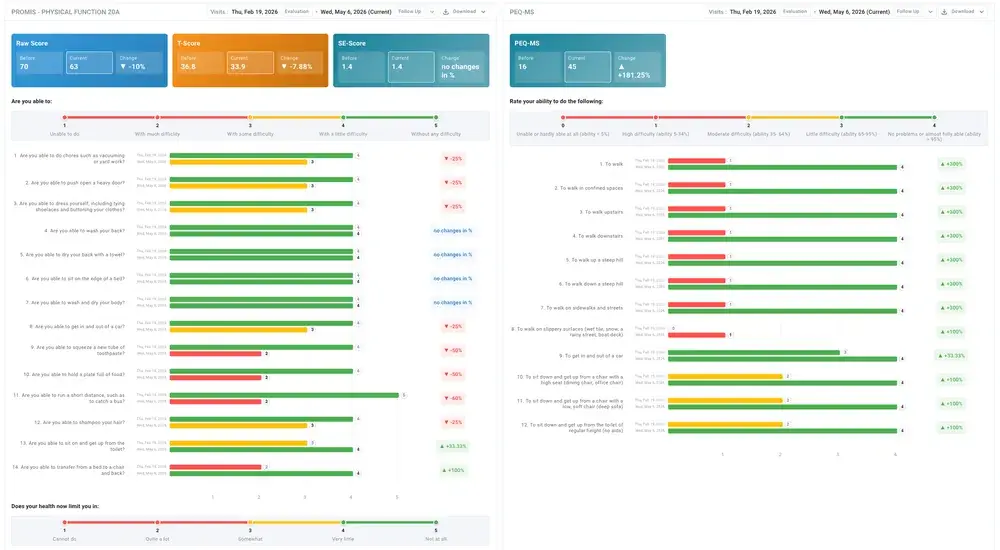Click the T-Score Current value 33.9
This screenshot has width=1000, height=550.
point(238,66)
